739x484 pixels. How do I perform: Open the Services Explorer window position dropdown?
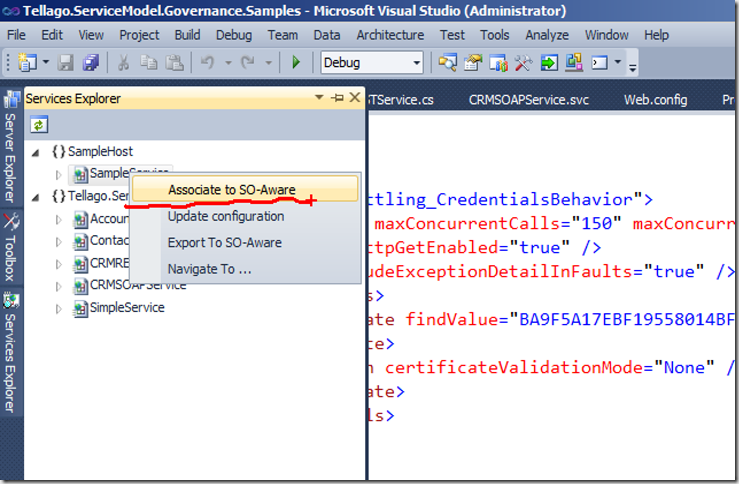319,98
